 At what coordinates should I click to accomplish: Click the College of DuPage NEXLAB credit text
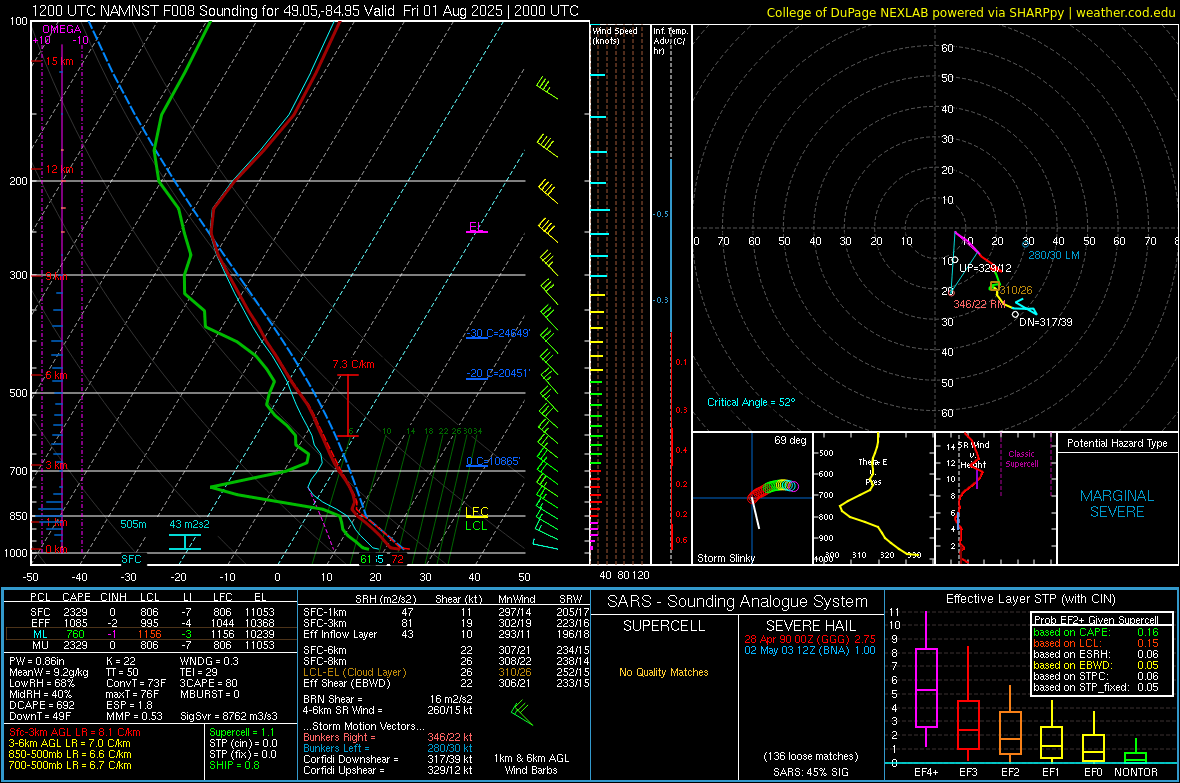(x=970, y=12)
